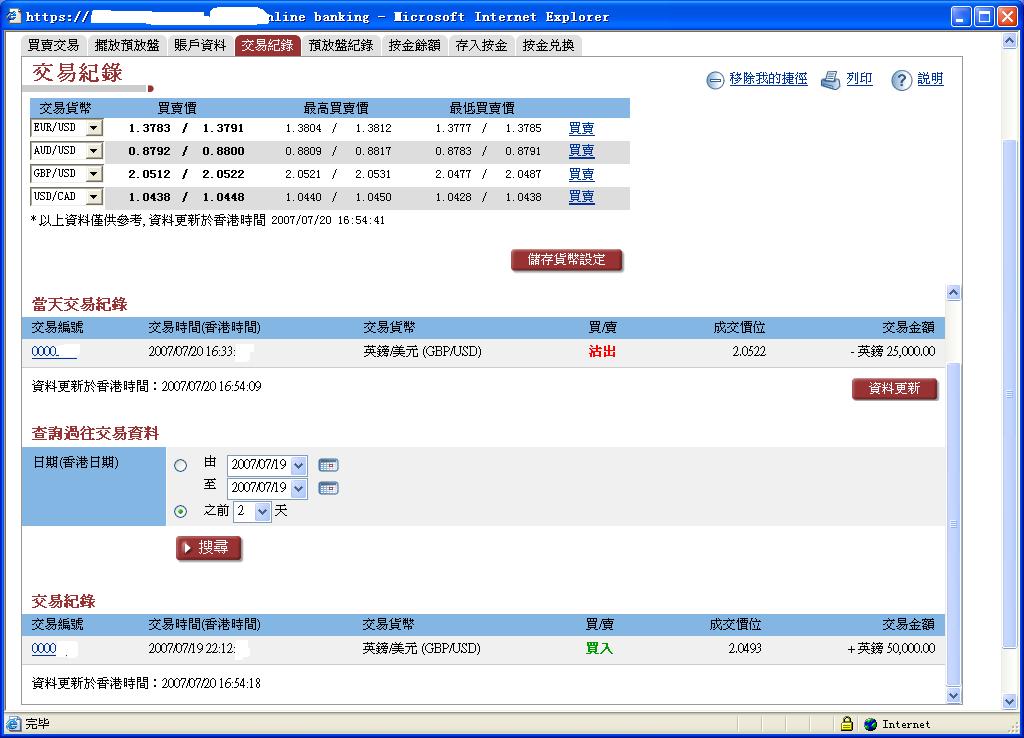
Task: Click the padlock icon in status bar
Action: 846,724
